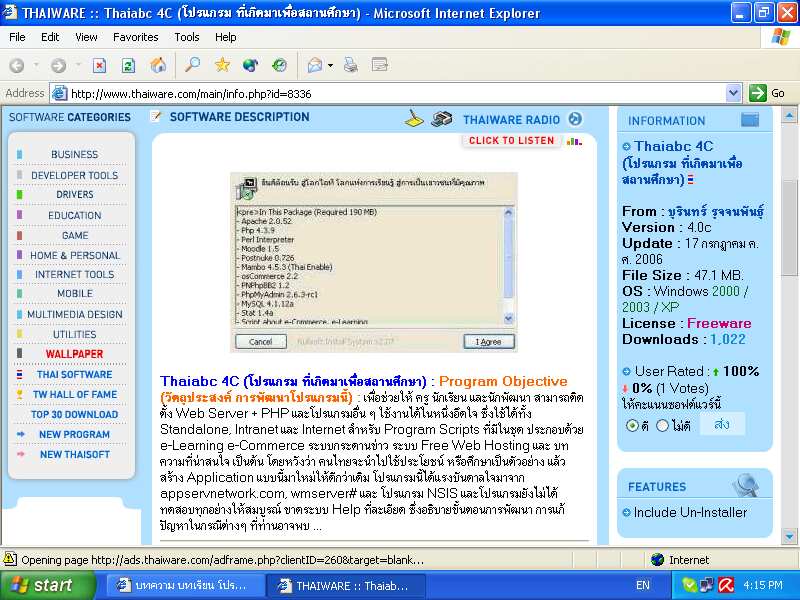
Task: Refresh the page with the green icon
Action: [128, 65]
